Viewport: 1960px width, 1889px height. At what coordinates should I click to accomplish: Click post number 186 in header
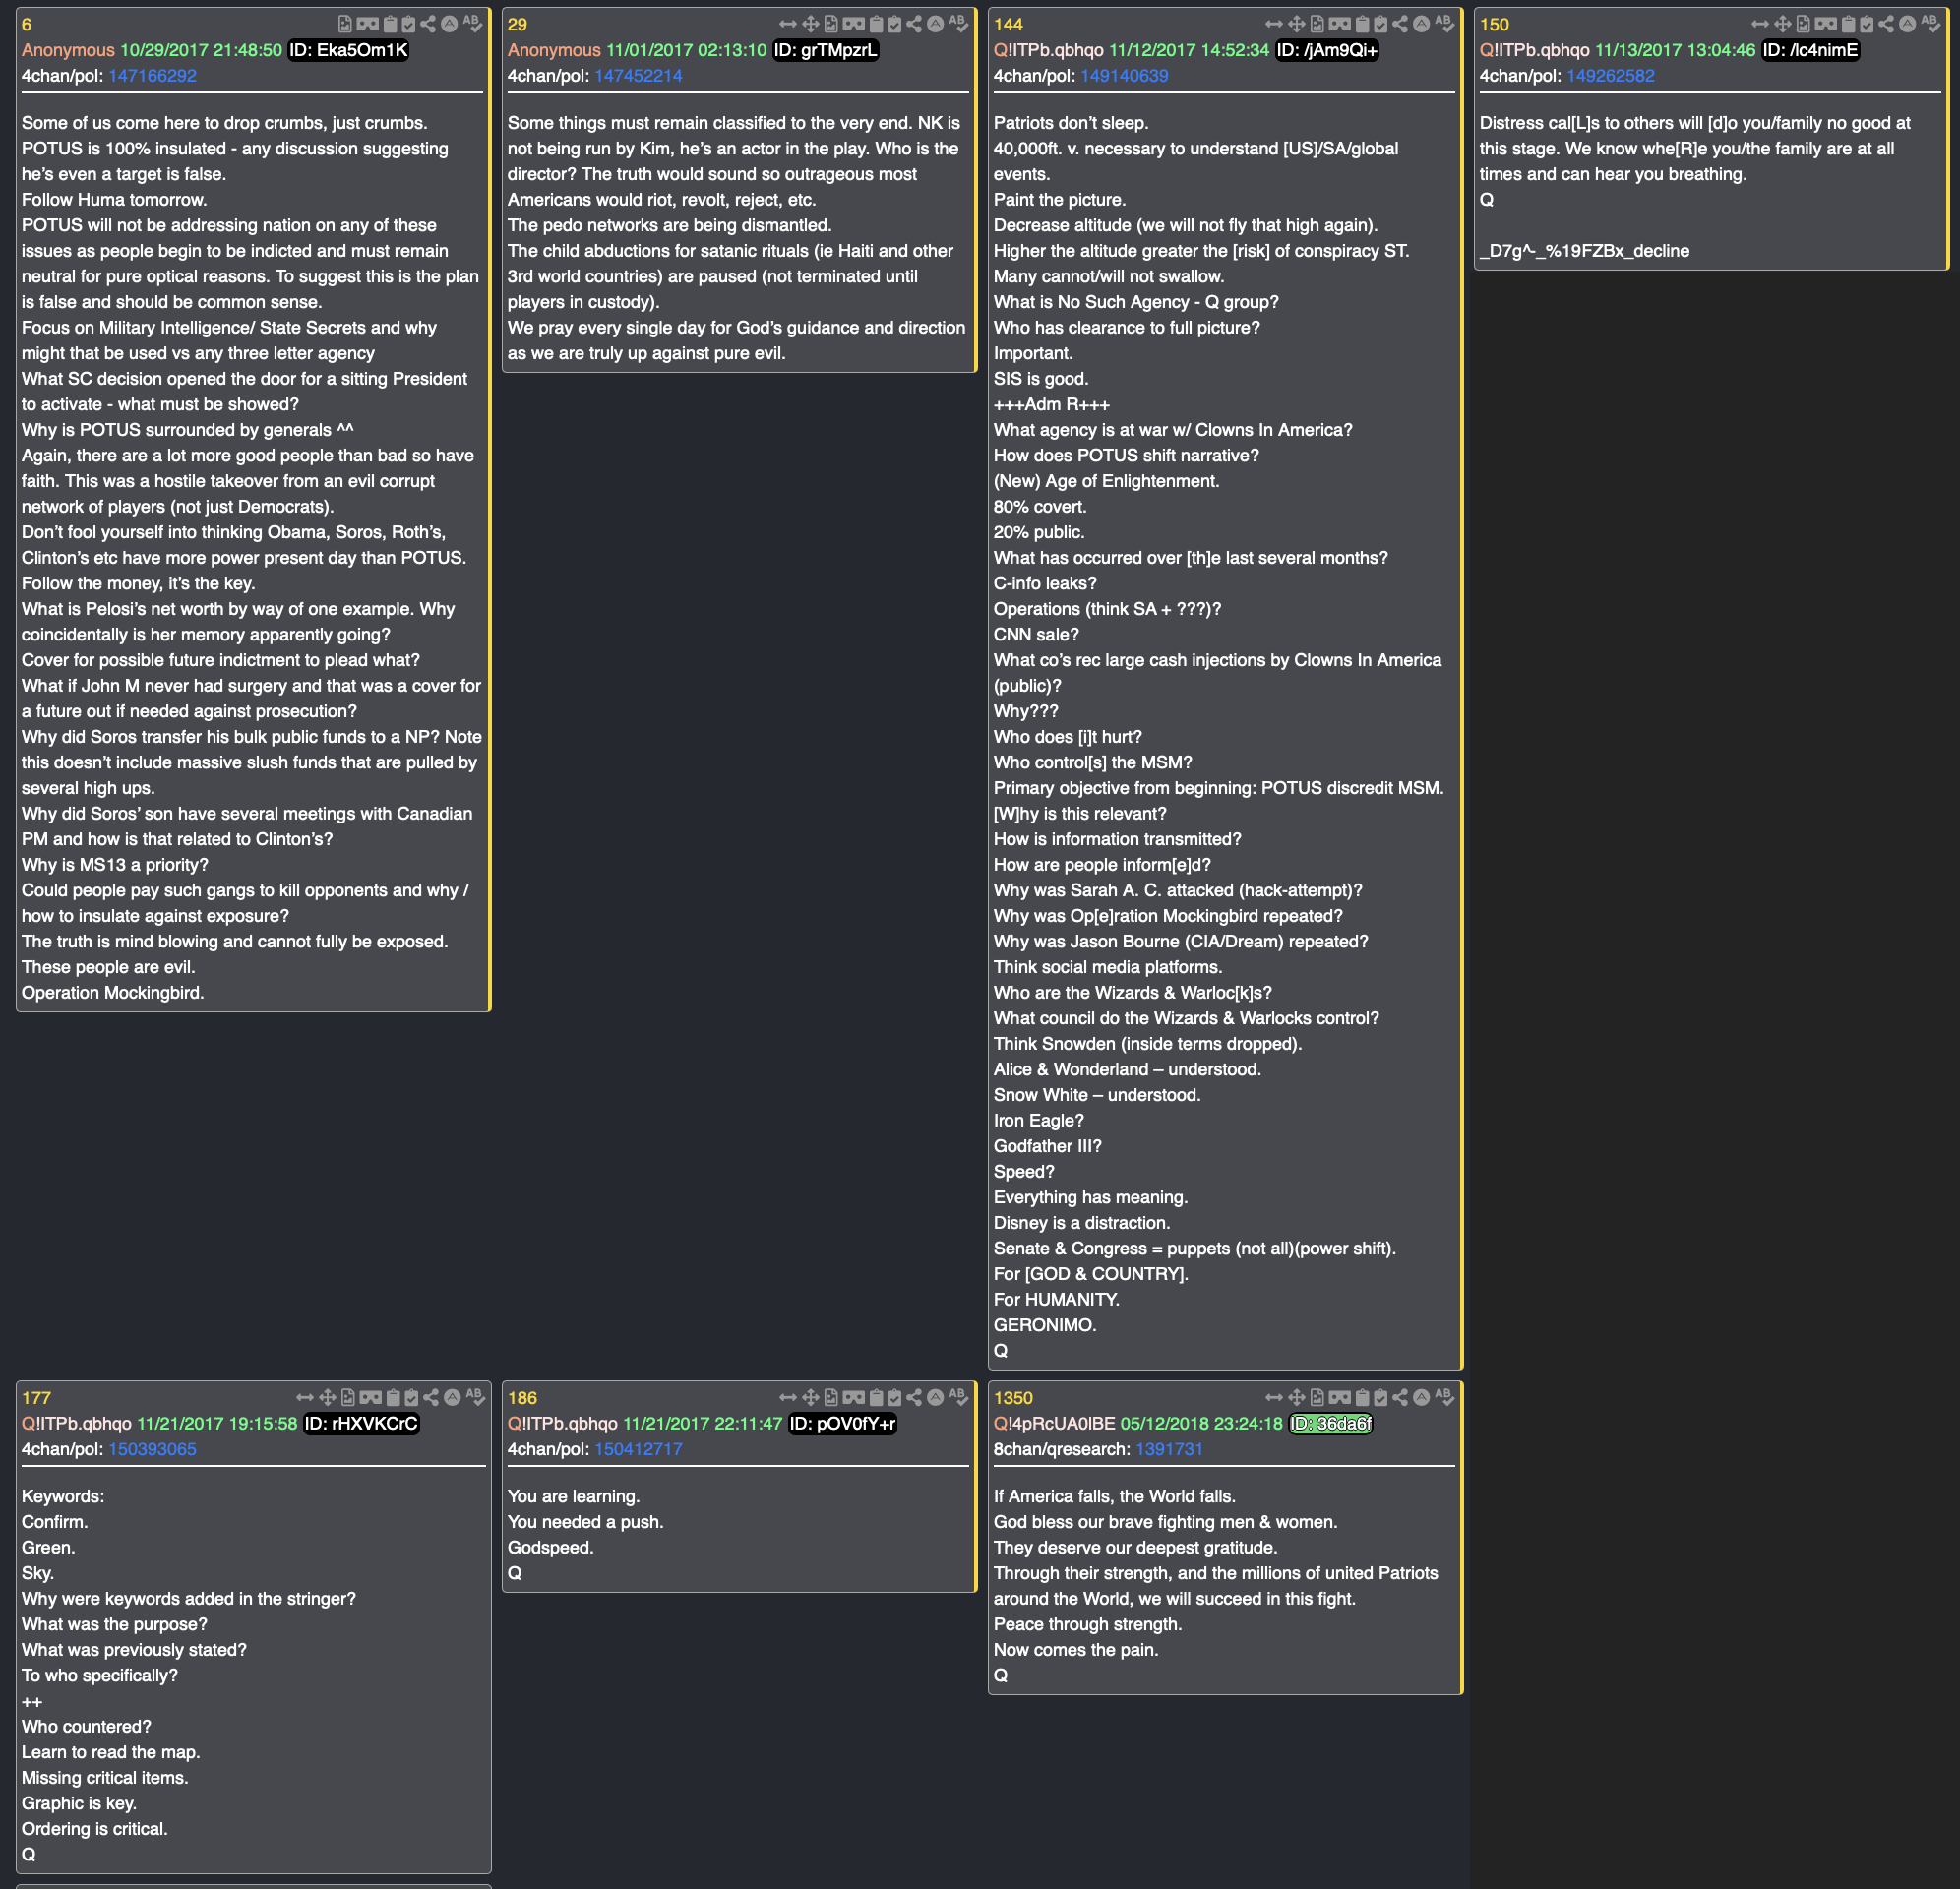tap(522, 1398)
